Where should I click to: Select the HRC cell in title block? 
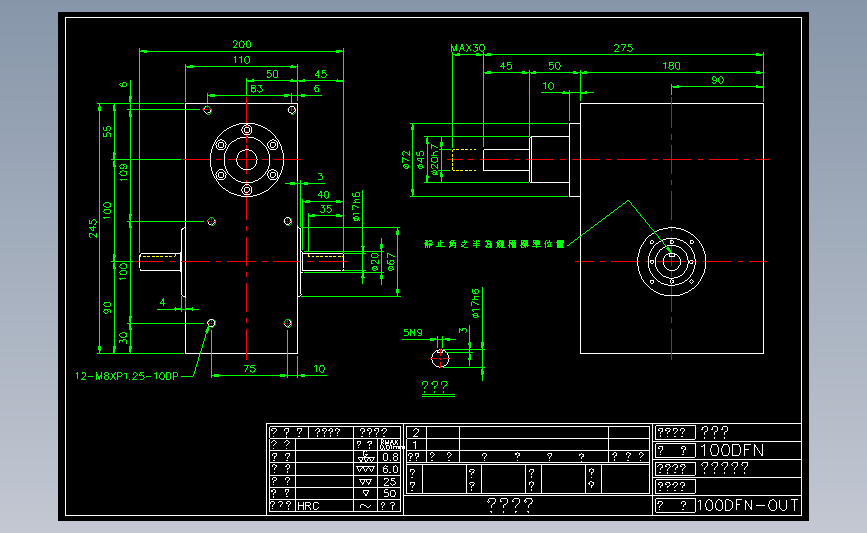(308, 506)
